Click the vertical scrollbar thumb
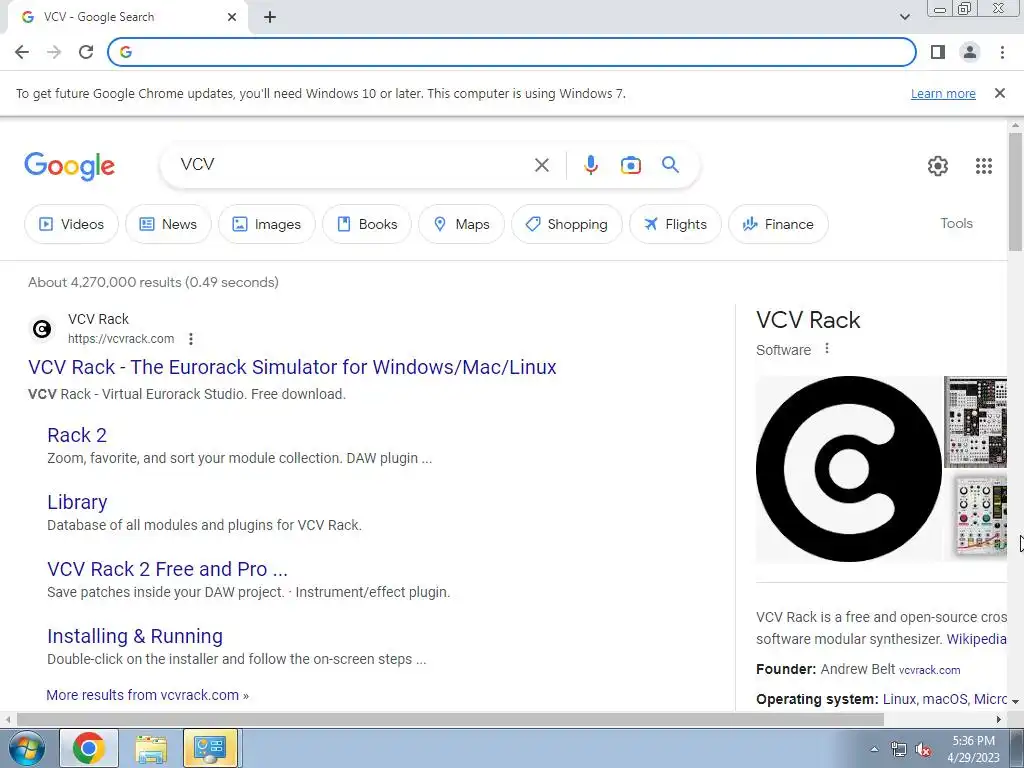The width and height of the screenshot is (1024, 768). pyautogui.click(x=1015, y=191)
